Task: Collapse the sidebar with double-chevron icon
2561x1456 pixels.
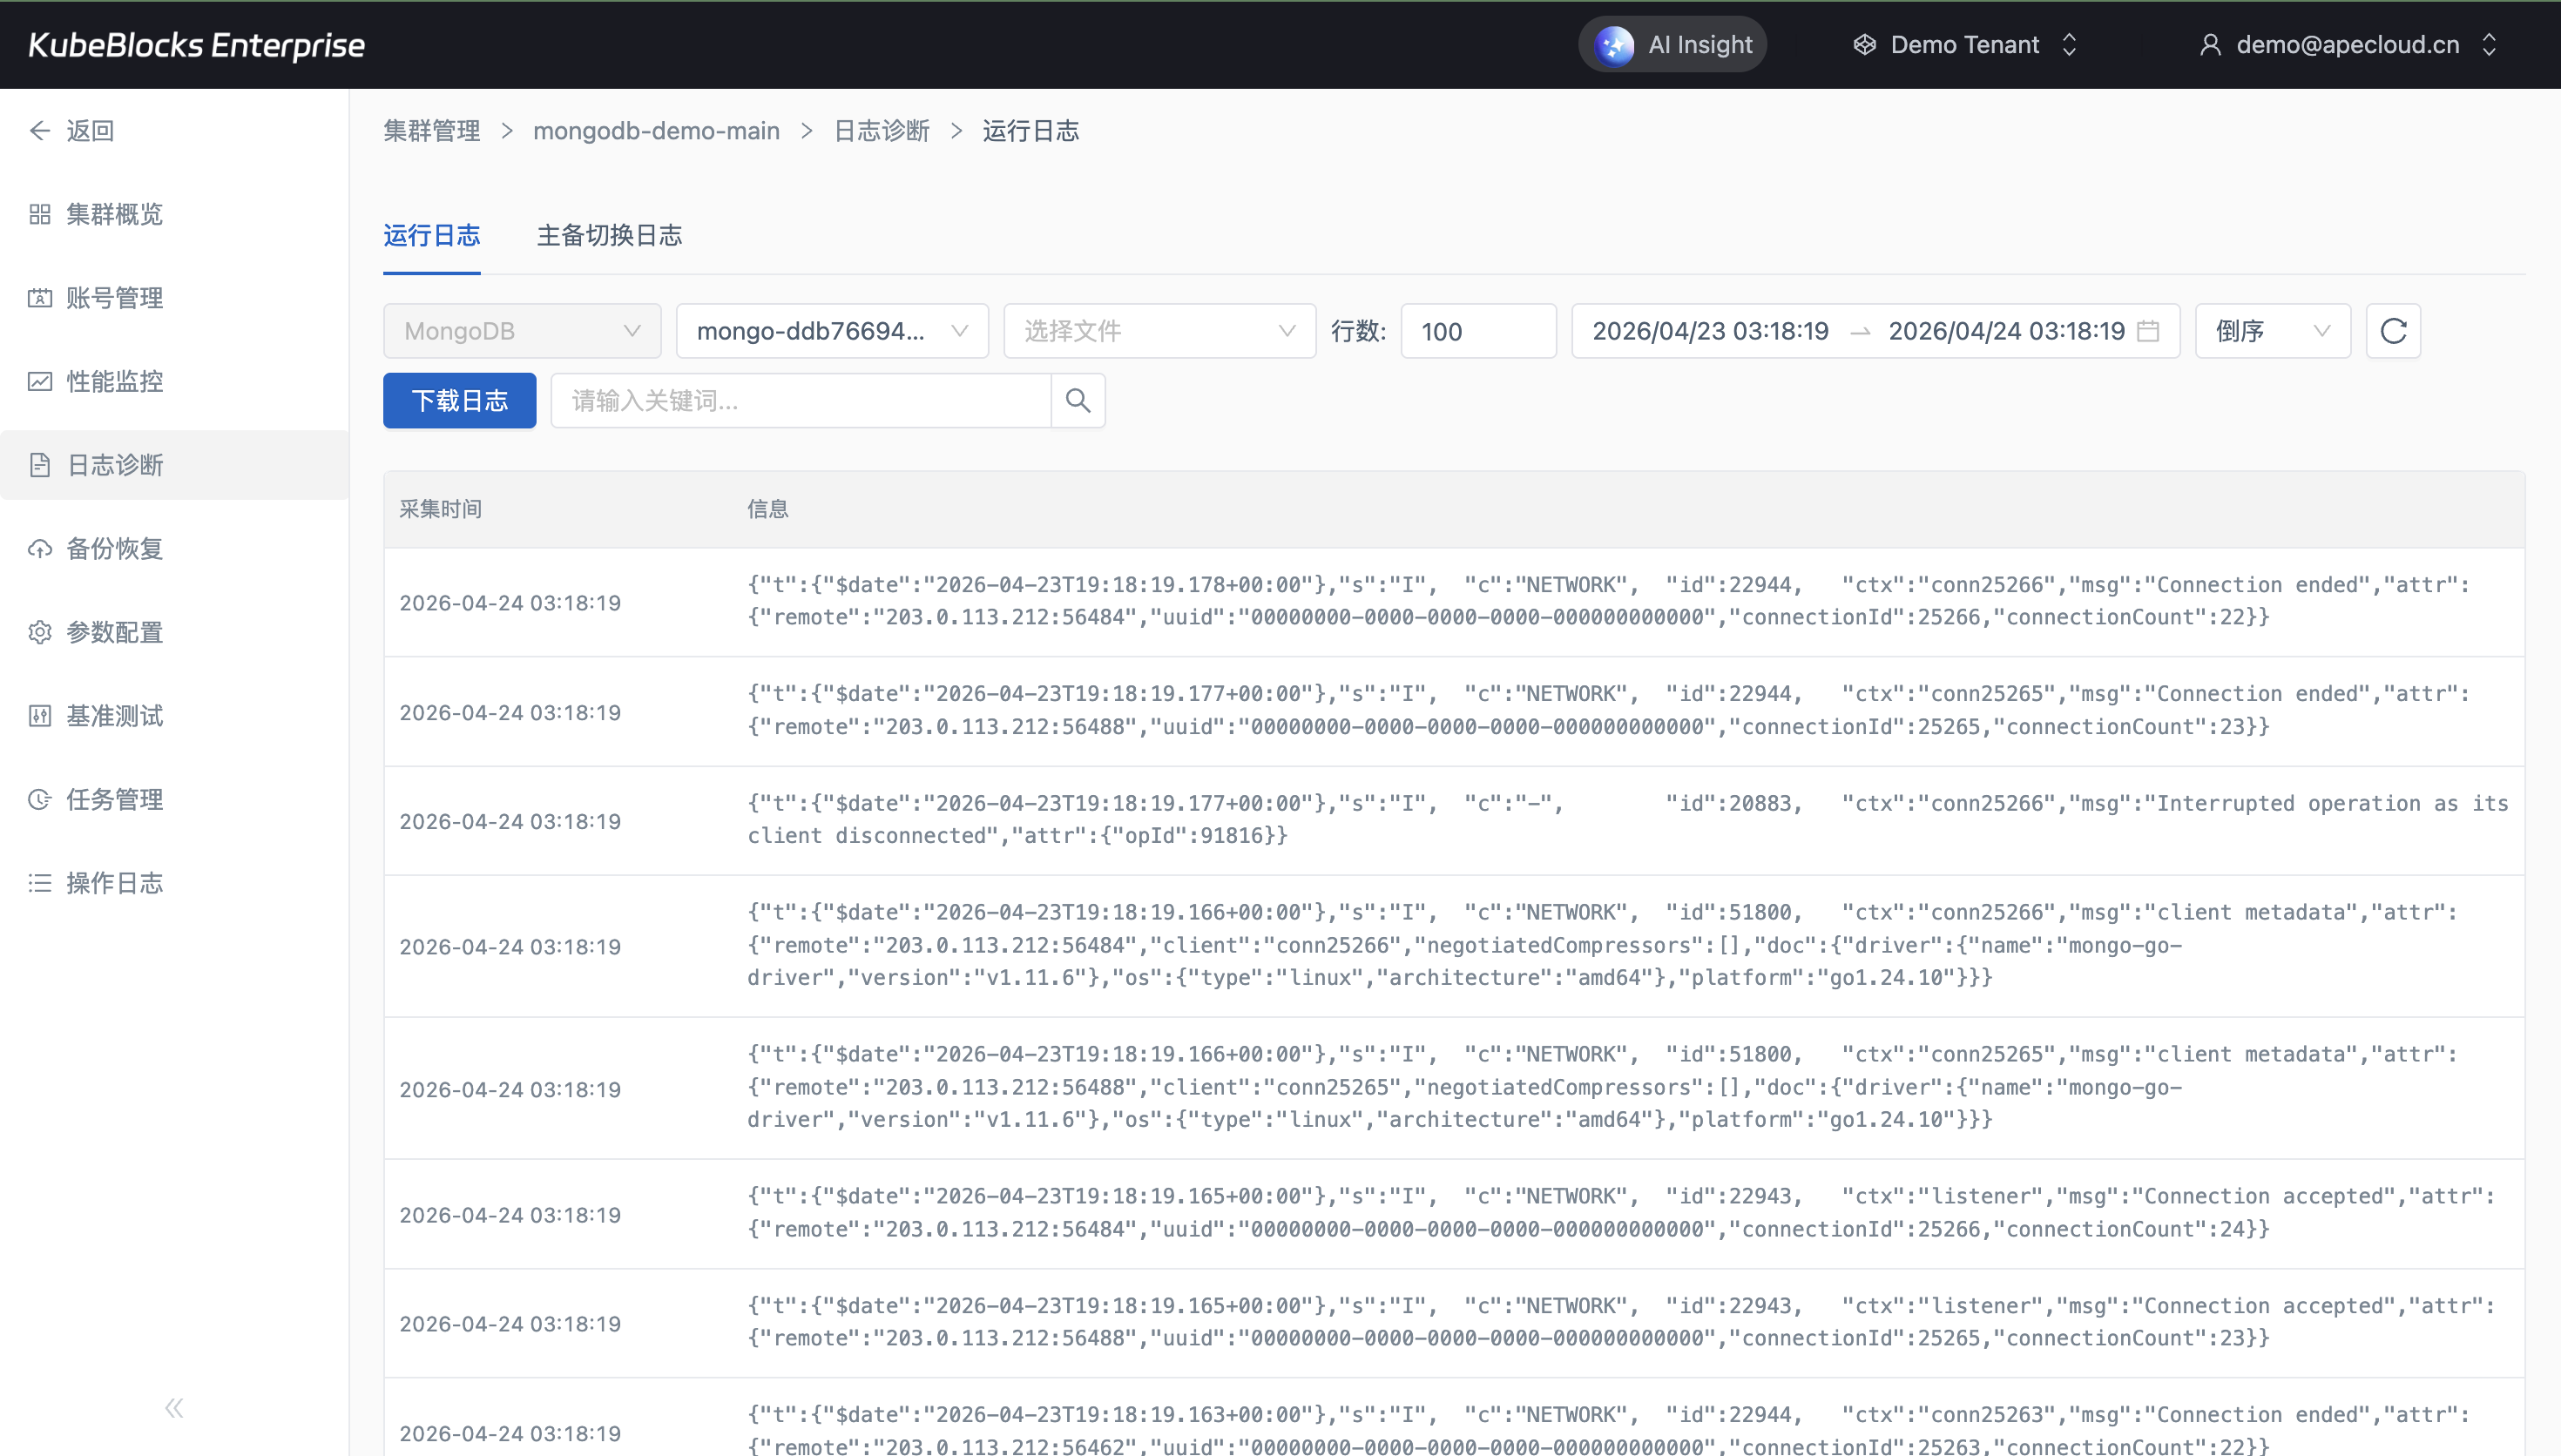Action: [x=174, y=1408]
